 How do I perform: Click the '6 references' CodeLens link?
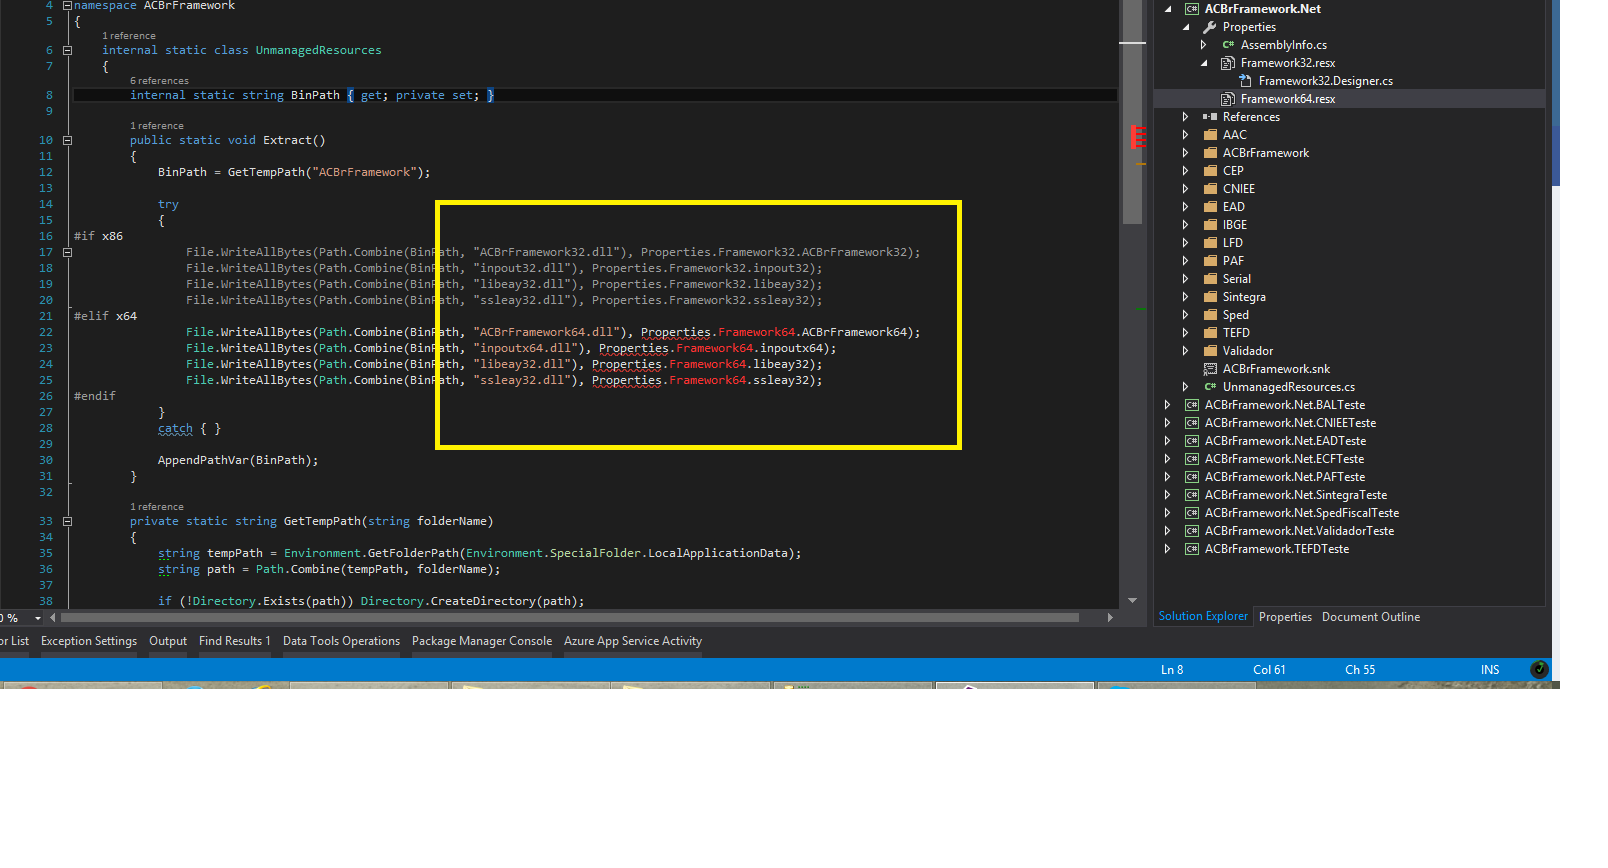pos(159,81)
